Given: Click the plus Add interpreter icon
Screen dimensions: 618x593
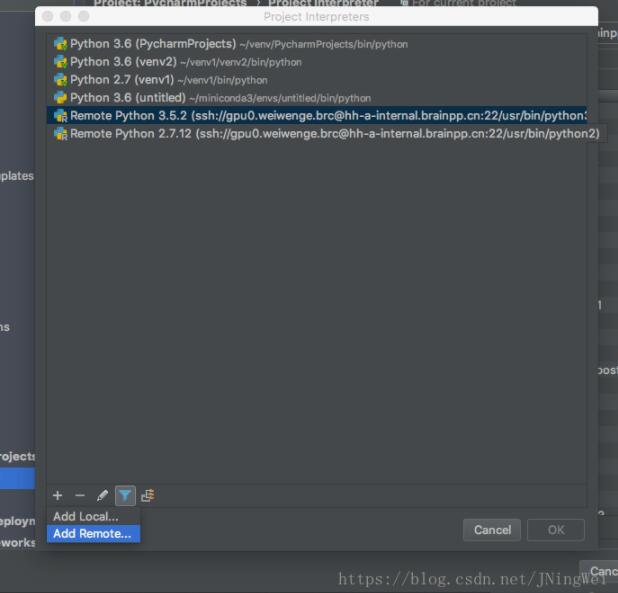Looking at the screenshot, I should coord(58,495).
